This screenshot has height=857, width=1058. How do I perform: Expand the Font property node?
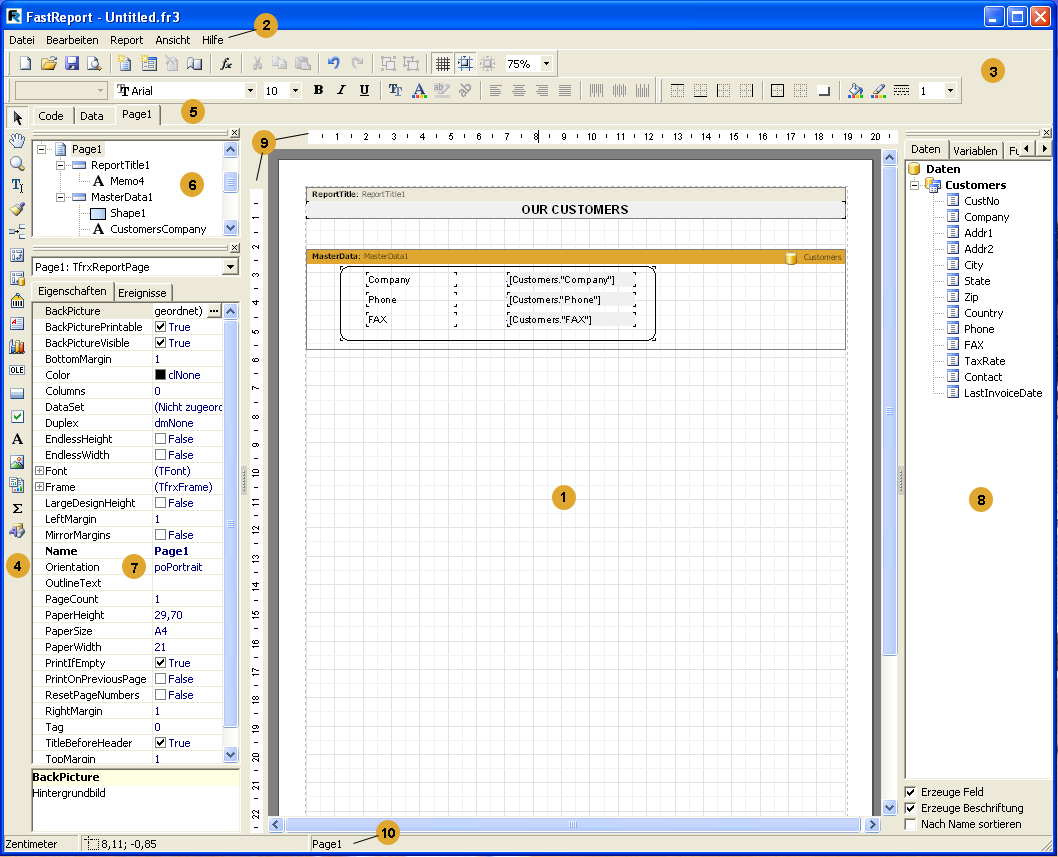point(39,471)
